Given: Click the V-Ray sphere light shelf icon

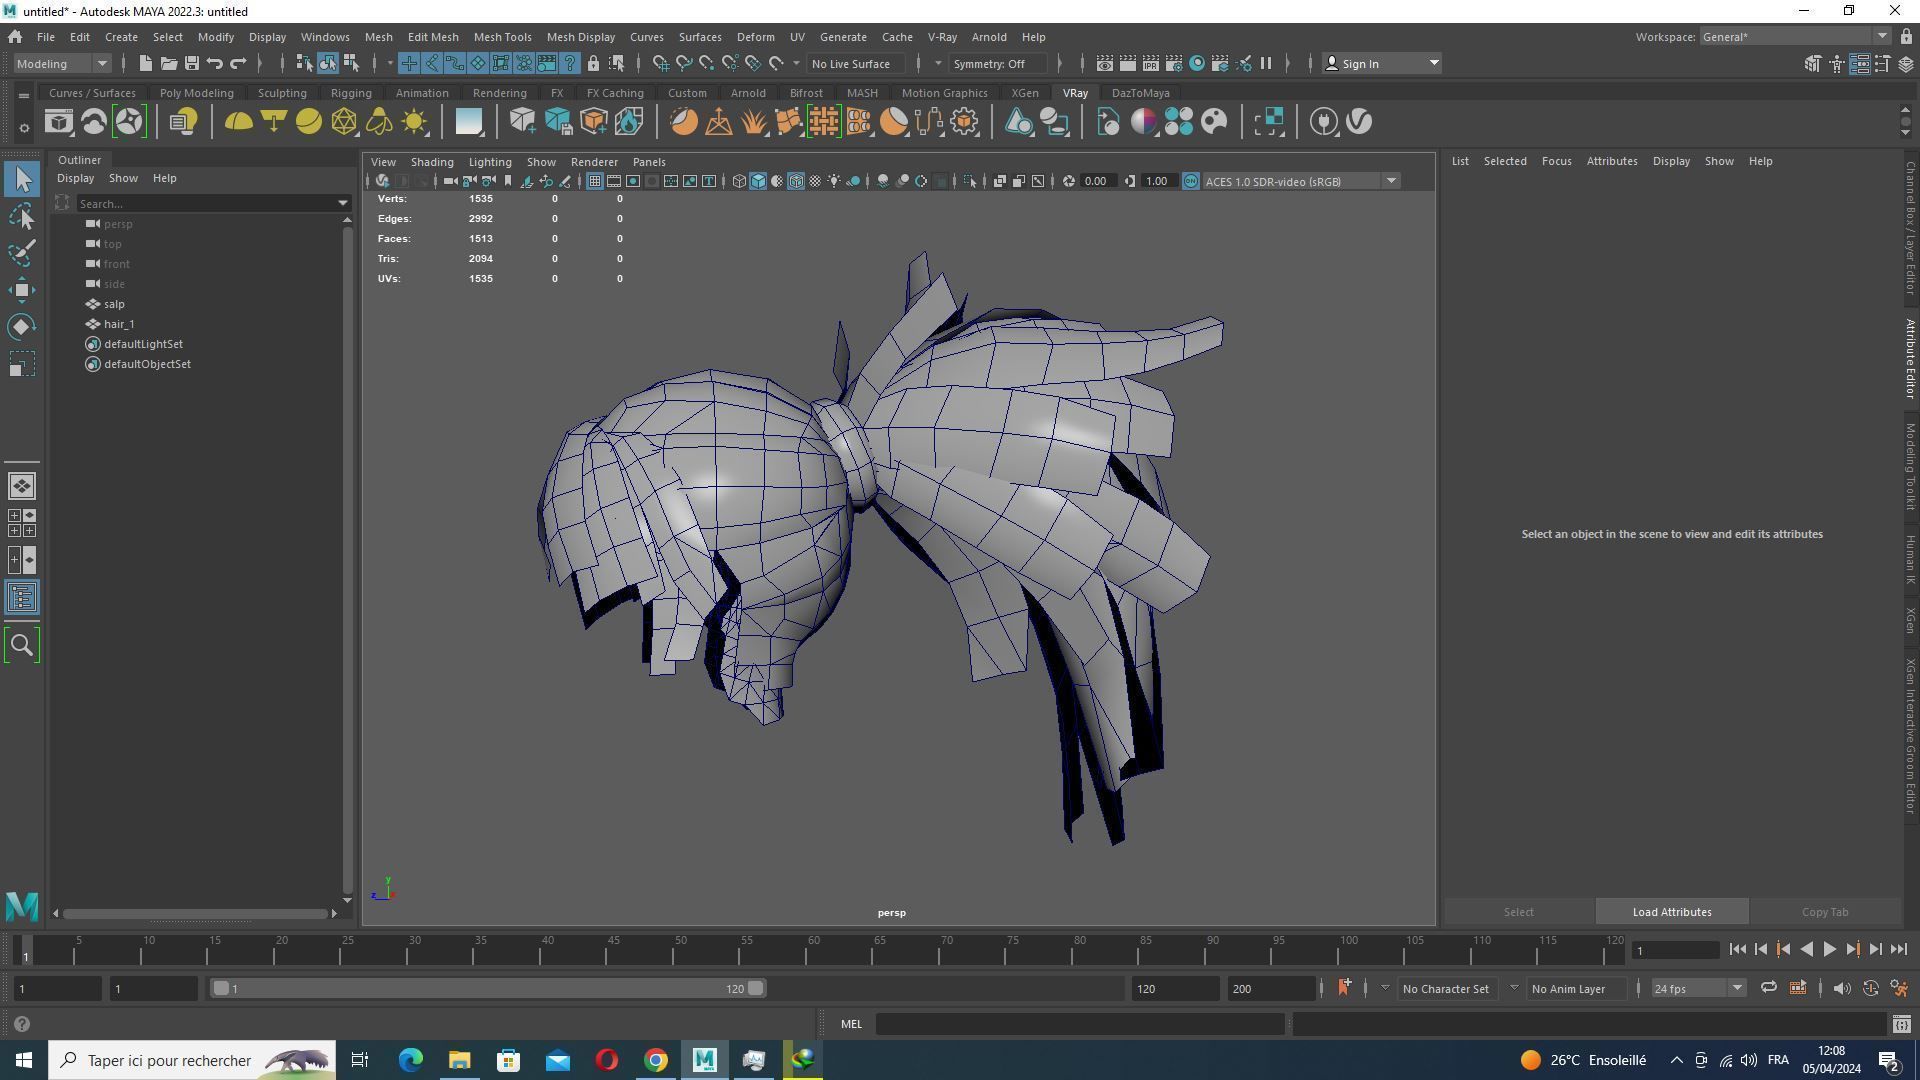Looking at the screenshot, I should point(308,122).
